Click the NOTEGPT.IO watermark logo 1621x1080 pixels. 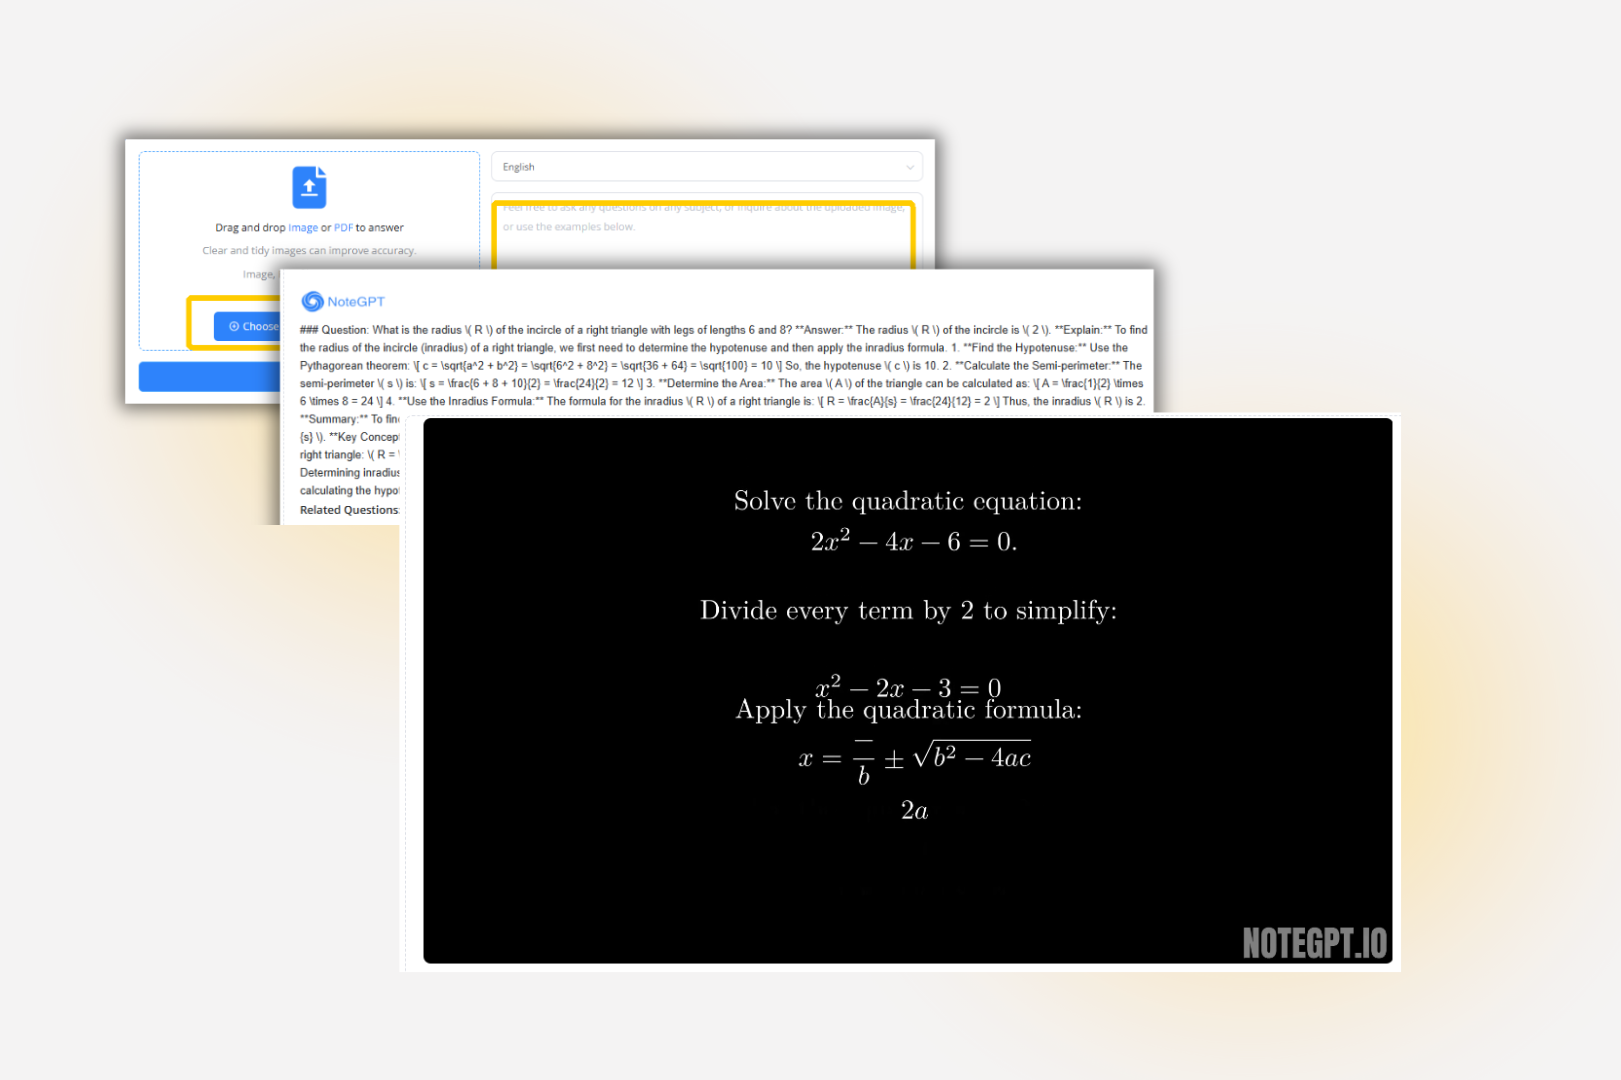click(x=1315, y=941)
